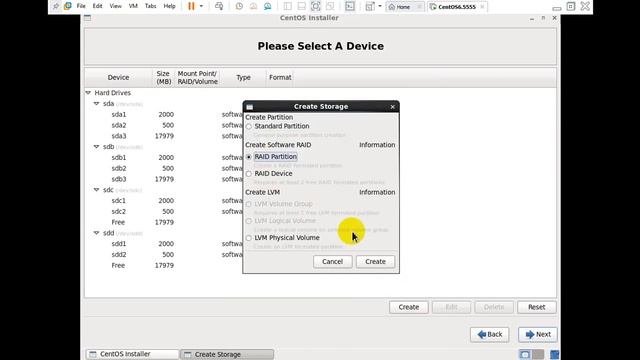Select the LVM Volume Group radio button
This screenshot has width=640, height=360.
[x=249, y=204]
